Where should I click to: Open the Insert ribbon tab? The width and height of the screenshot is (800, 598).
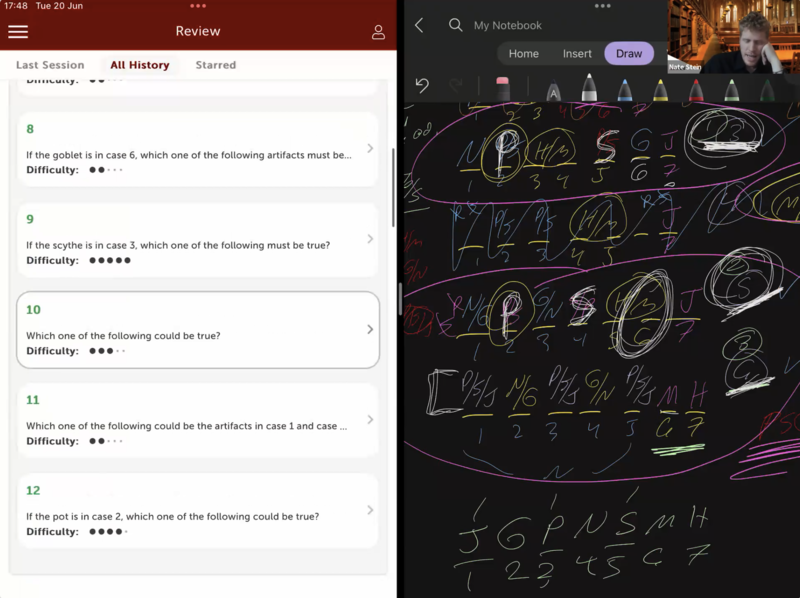click(x=577, y=54)
